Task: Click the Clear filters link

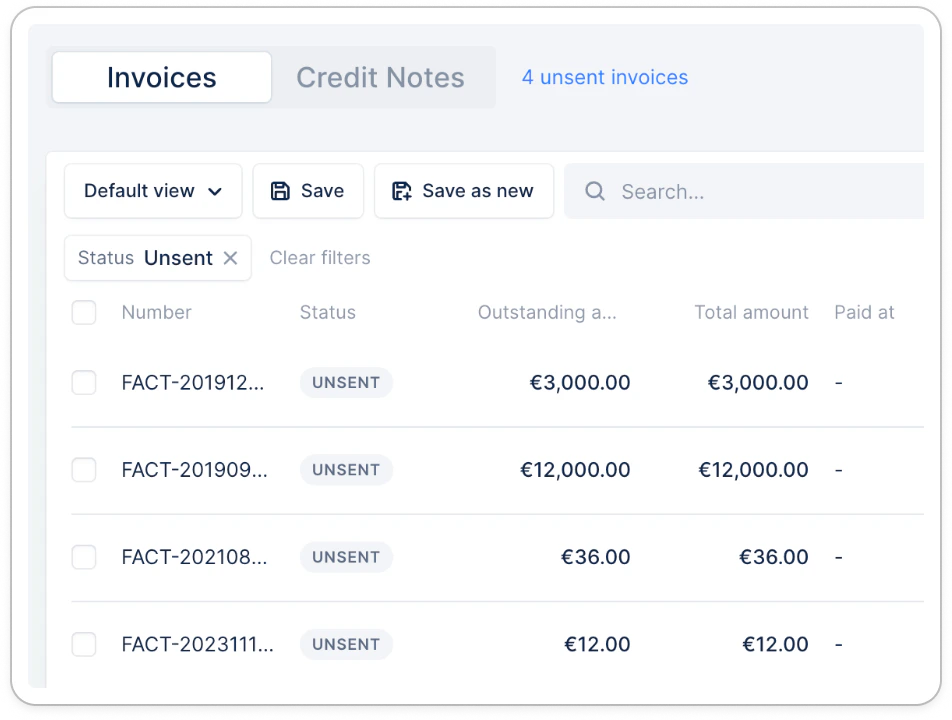Action: 320,258
